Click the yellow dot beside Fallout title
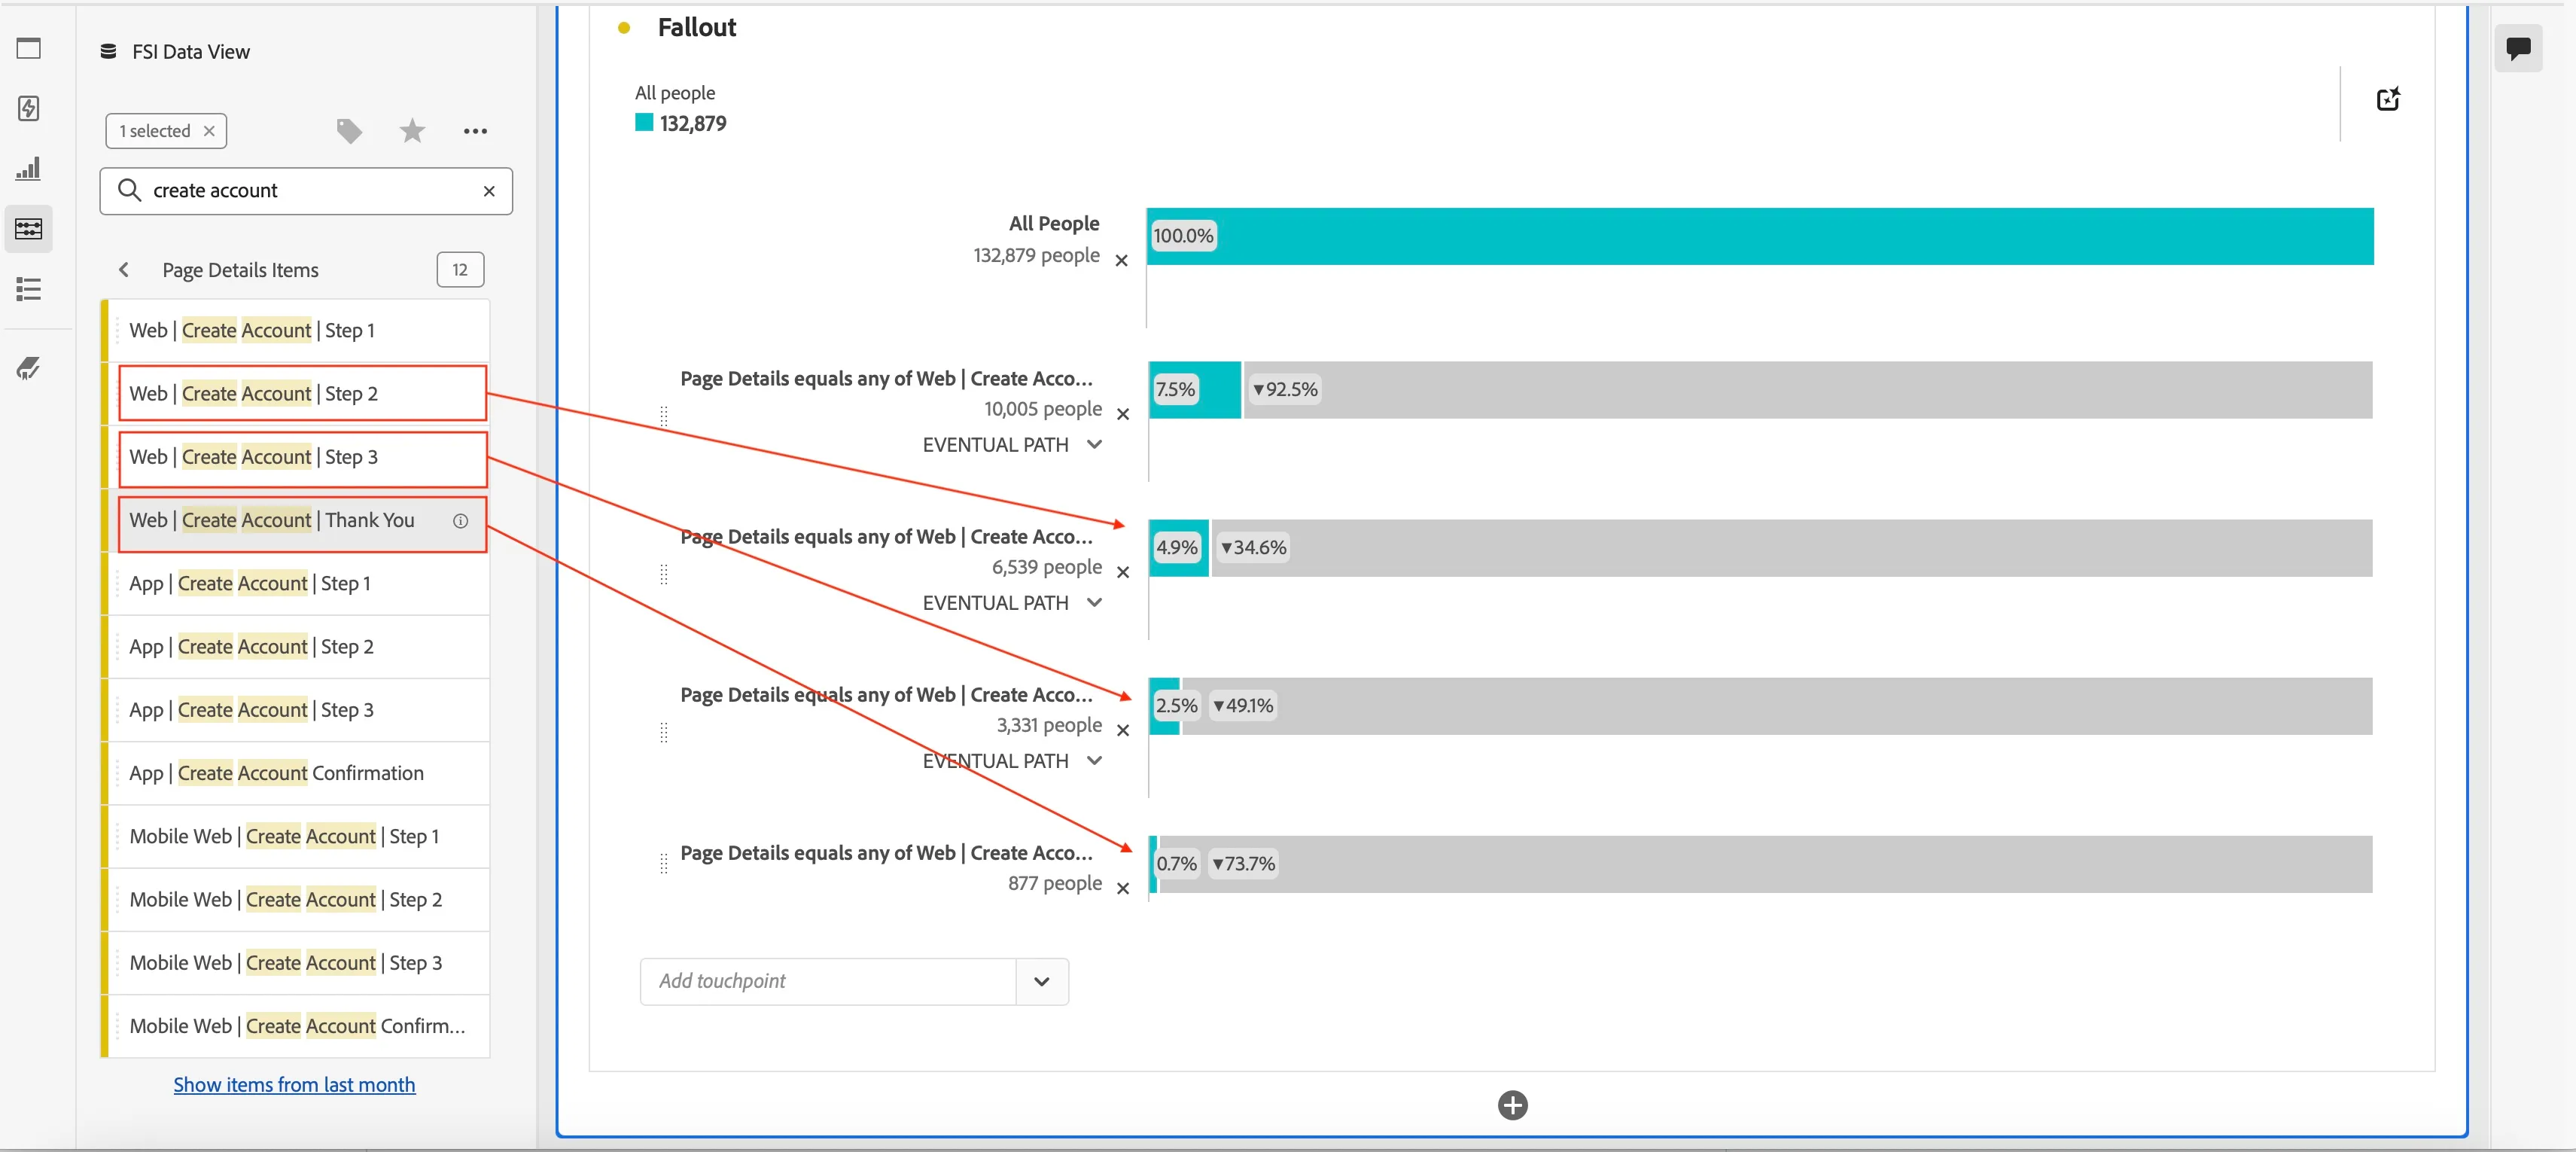2576x1152 pixels. pos(624,28)
